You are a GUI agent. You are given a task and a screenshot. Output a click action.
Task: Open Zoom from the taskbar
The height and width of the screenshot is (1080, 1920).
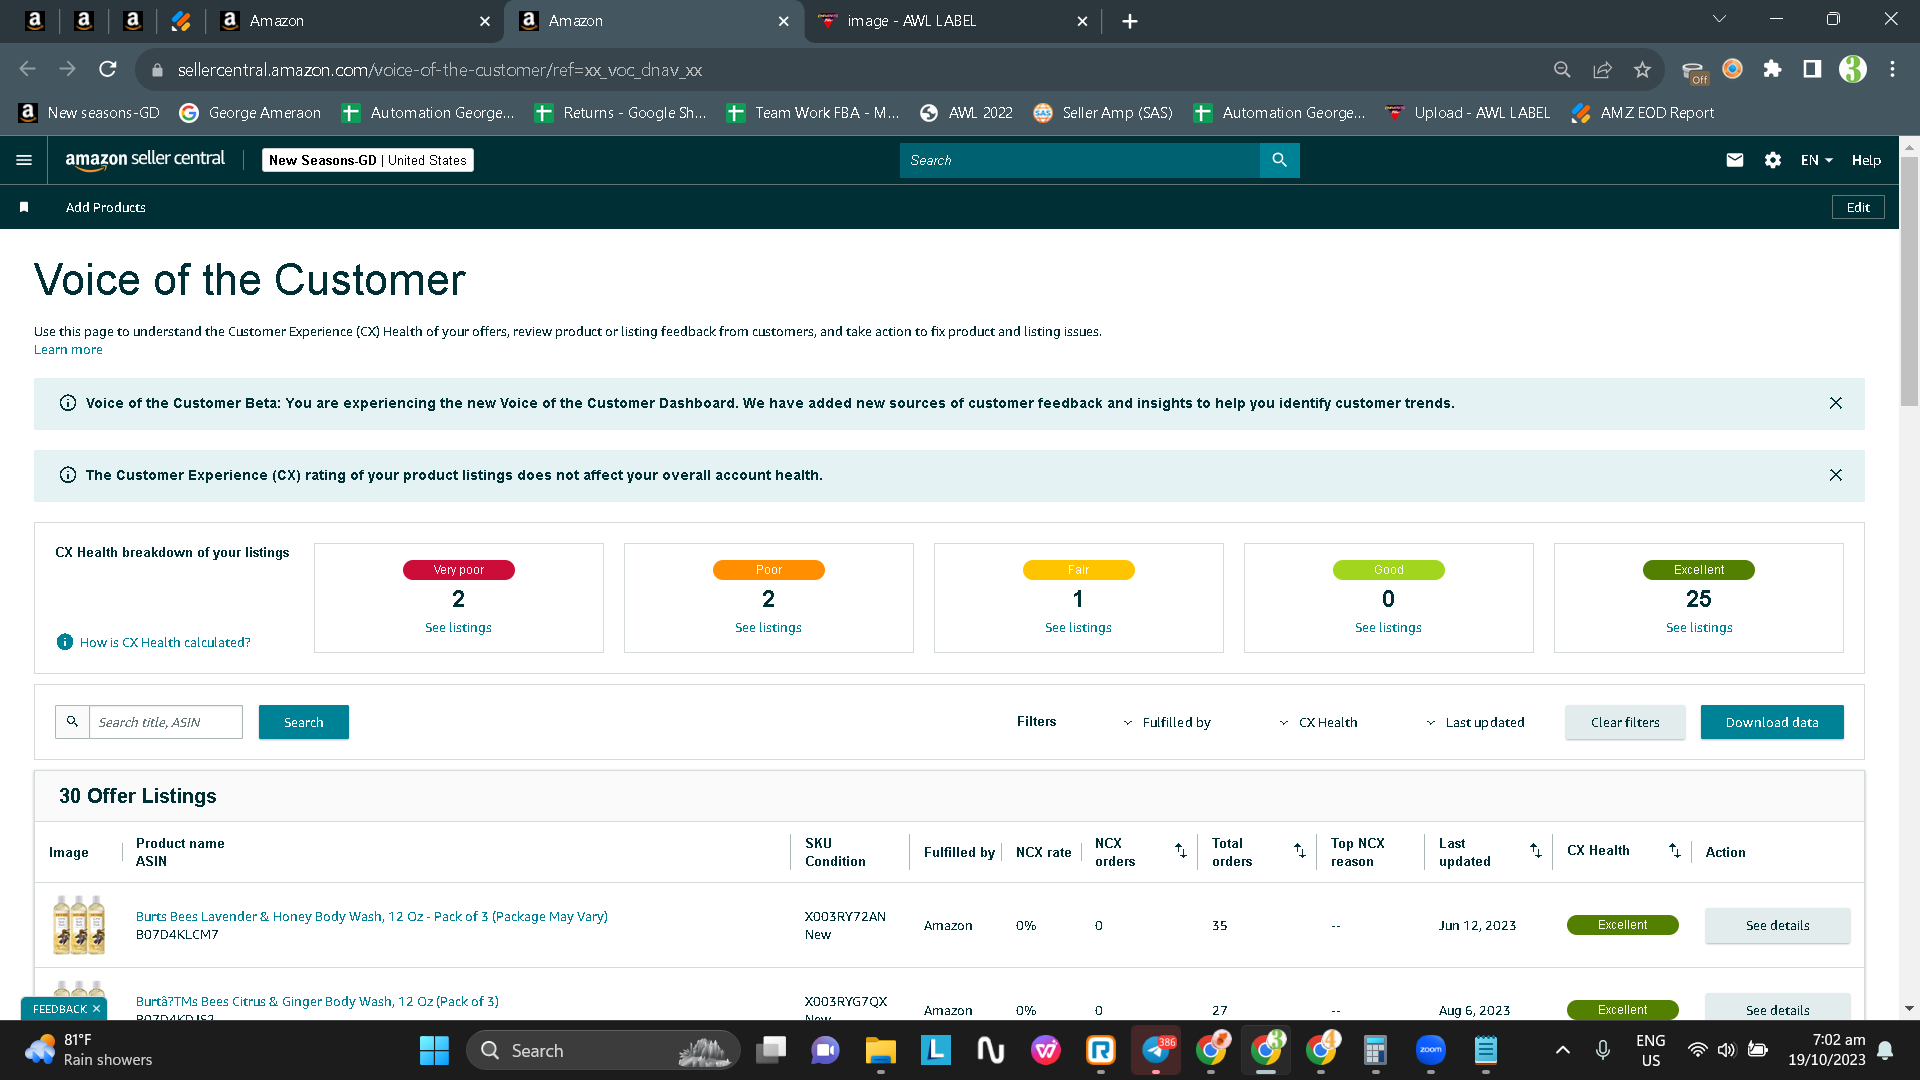coord(1431,1051)
